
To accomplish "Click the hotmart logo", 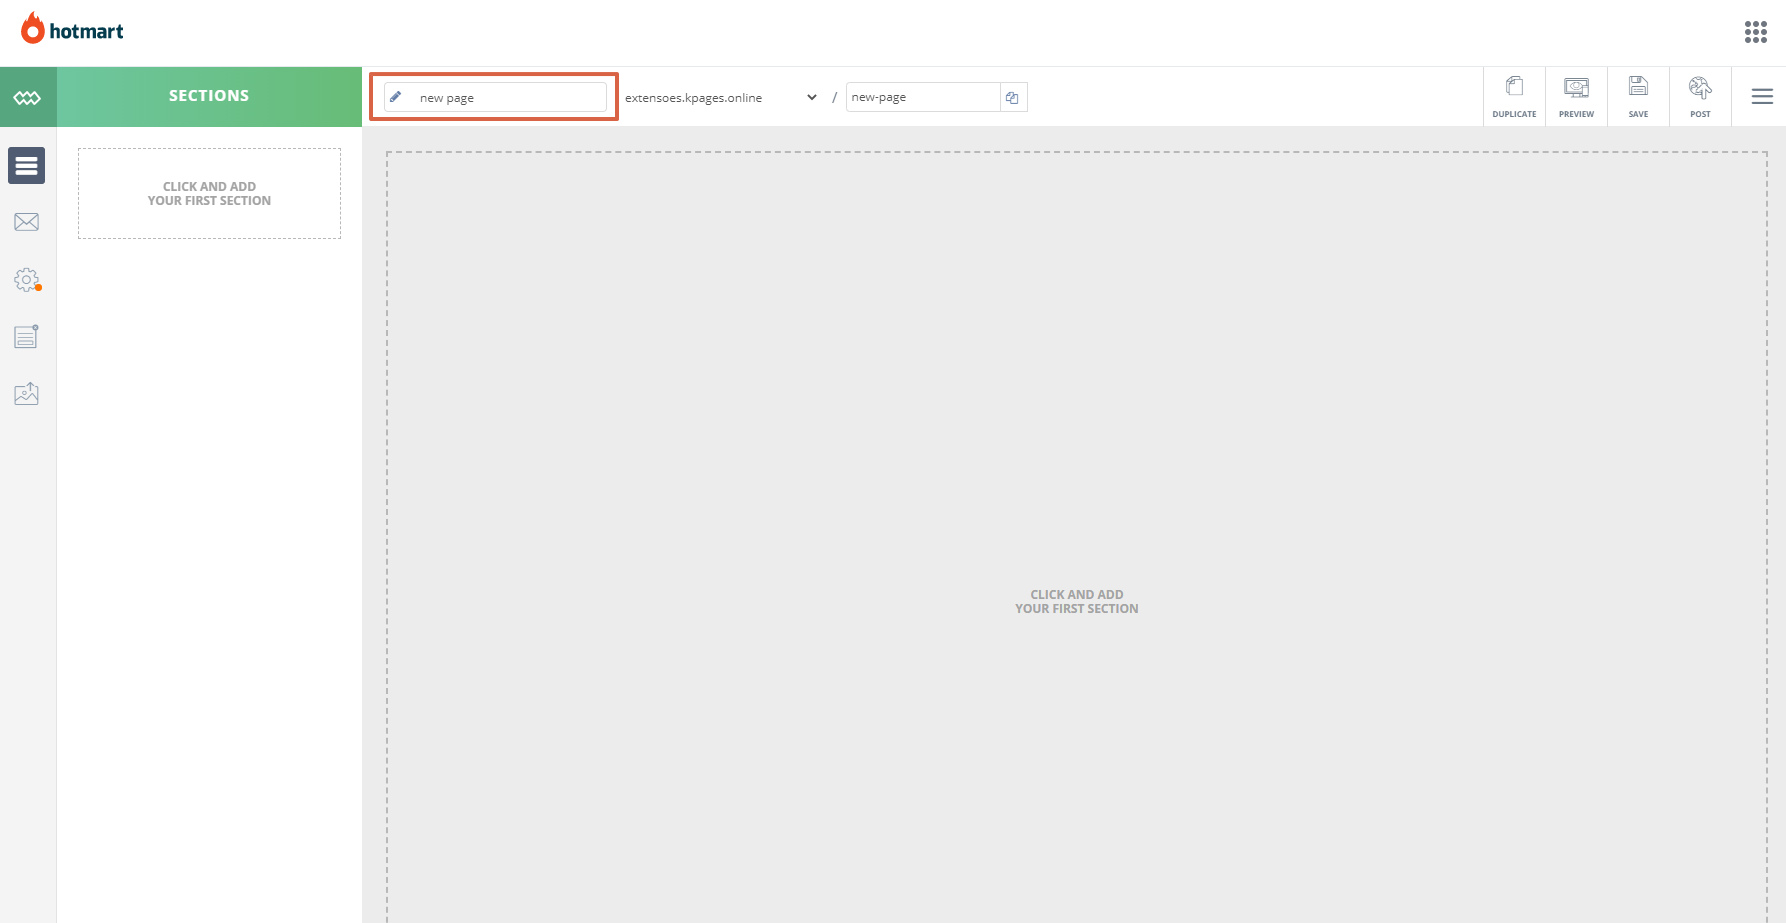I will click(72, 30).
